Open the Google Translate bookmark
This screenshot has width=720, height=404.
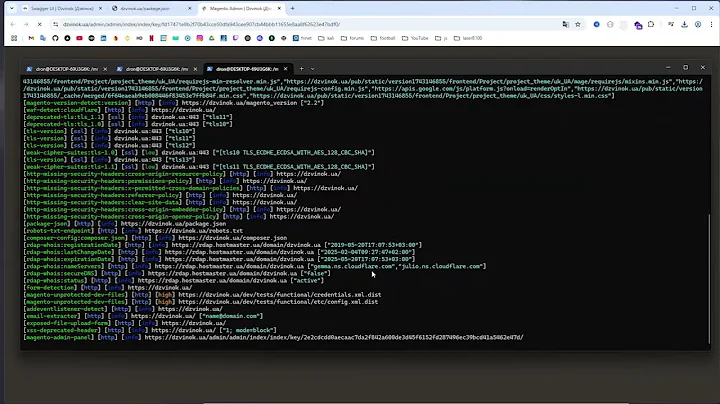pos(43,38)
